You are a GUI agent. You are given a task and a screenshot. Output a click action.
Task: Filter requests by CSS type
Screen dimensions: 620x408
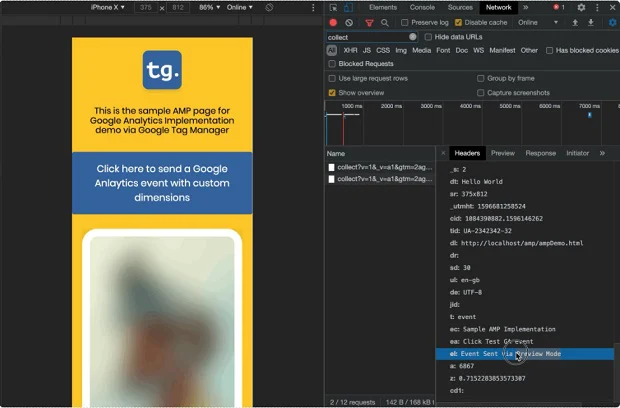(383, 50)
